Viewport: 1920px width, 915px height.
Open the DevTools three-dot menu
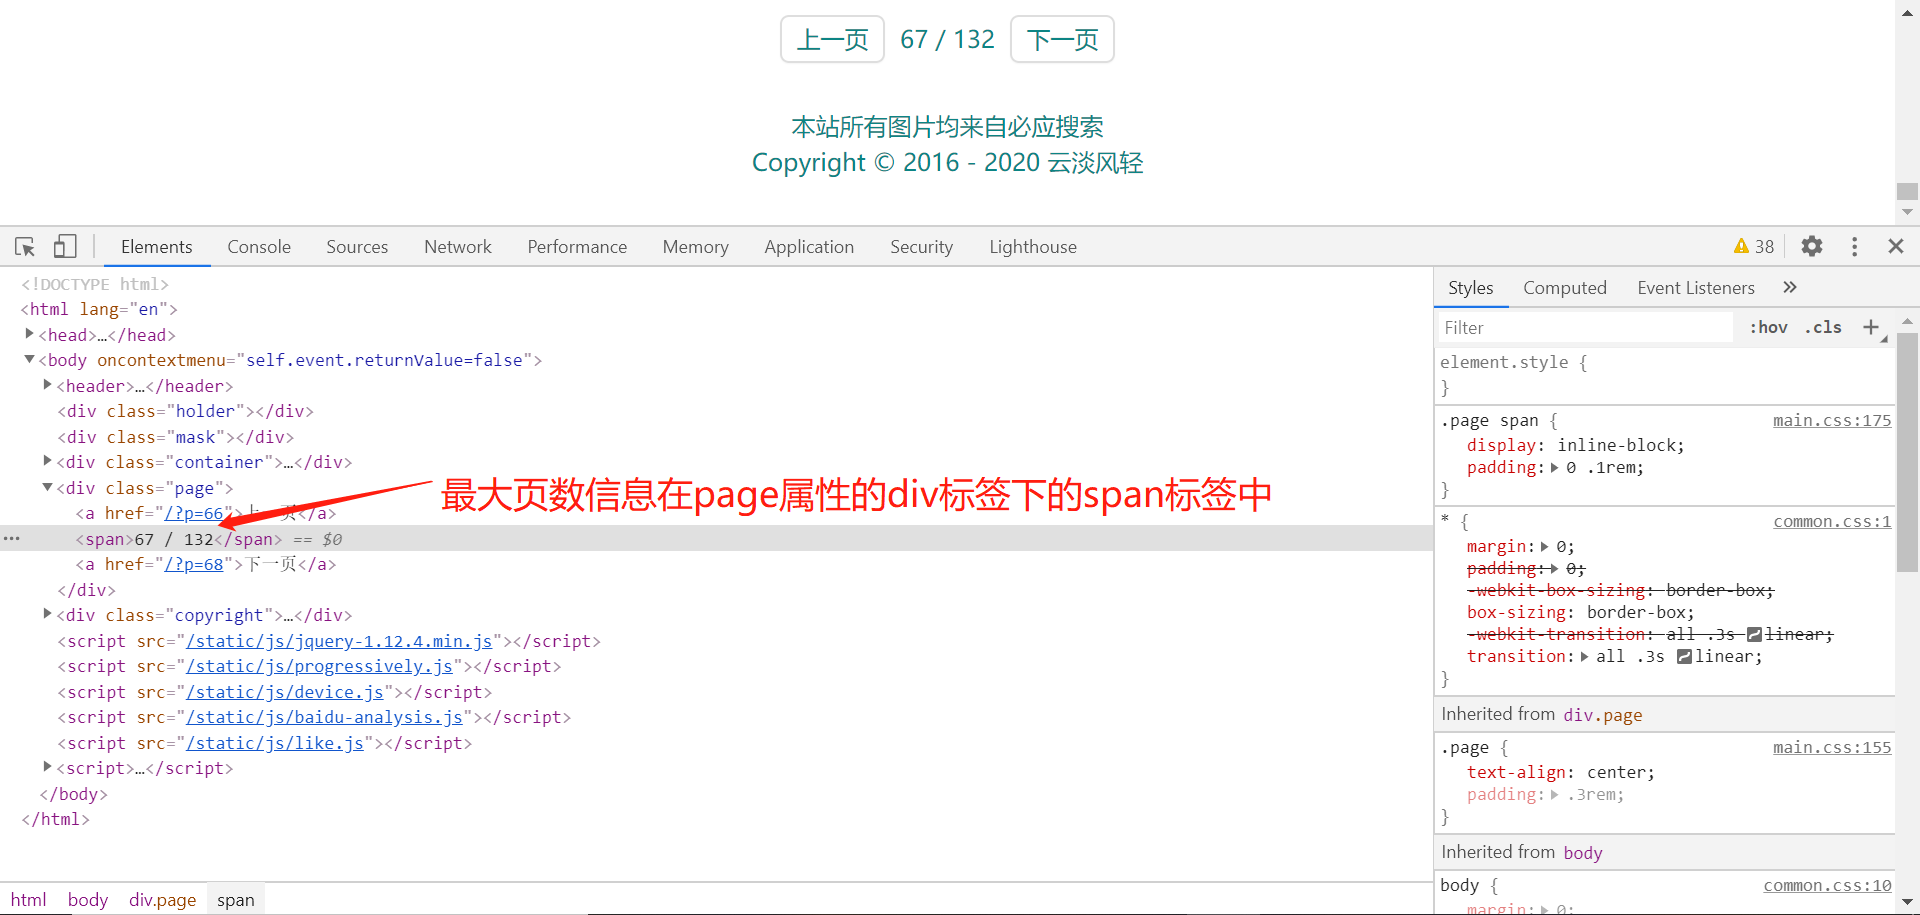pos(1855,246)
